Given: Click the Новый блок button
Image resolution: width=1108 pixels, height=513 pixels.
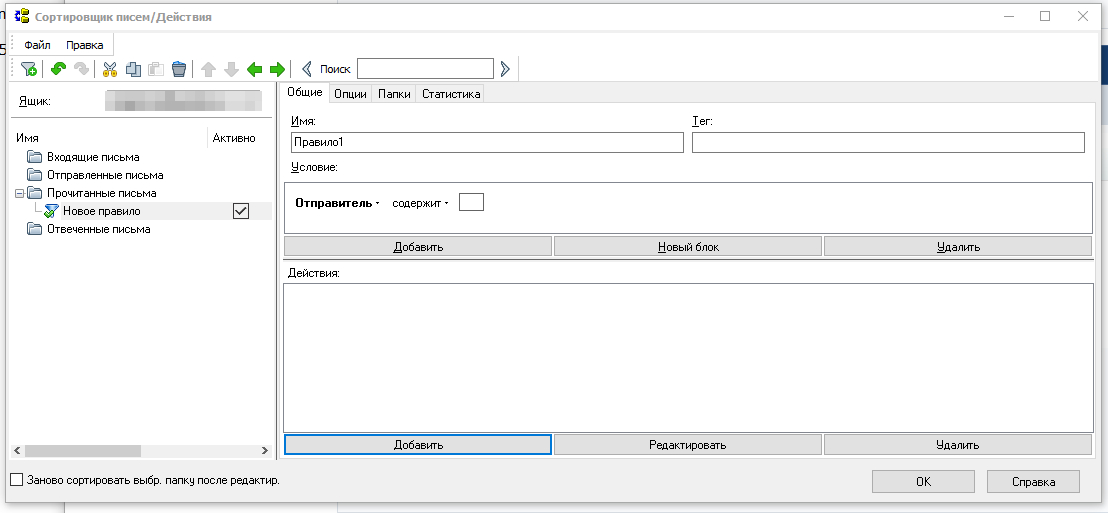Looking at the screenshot, I should (687, 246).
